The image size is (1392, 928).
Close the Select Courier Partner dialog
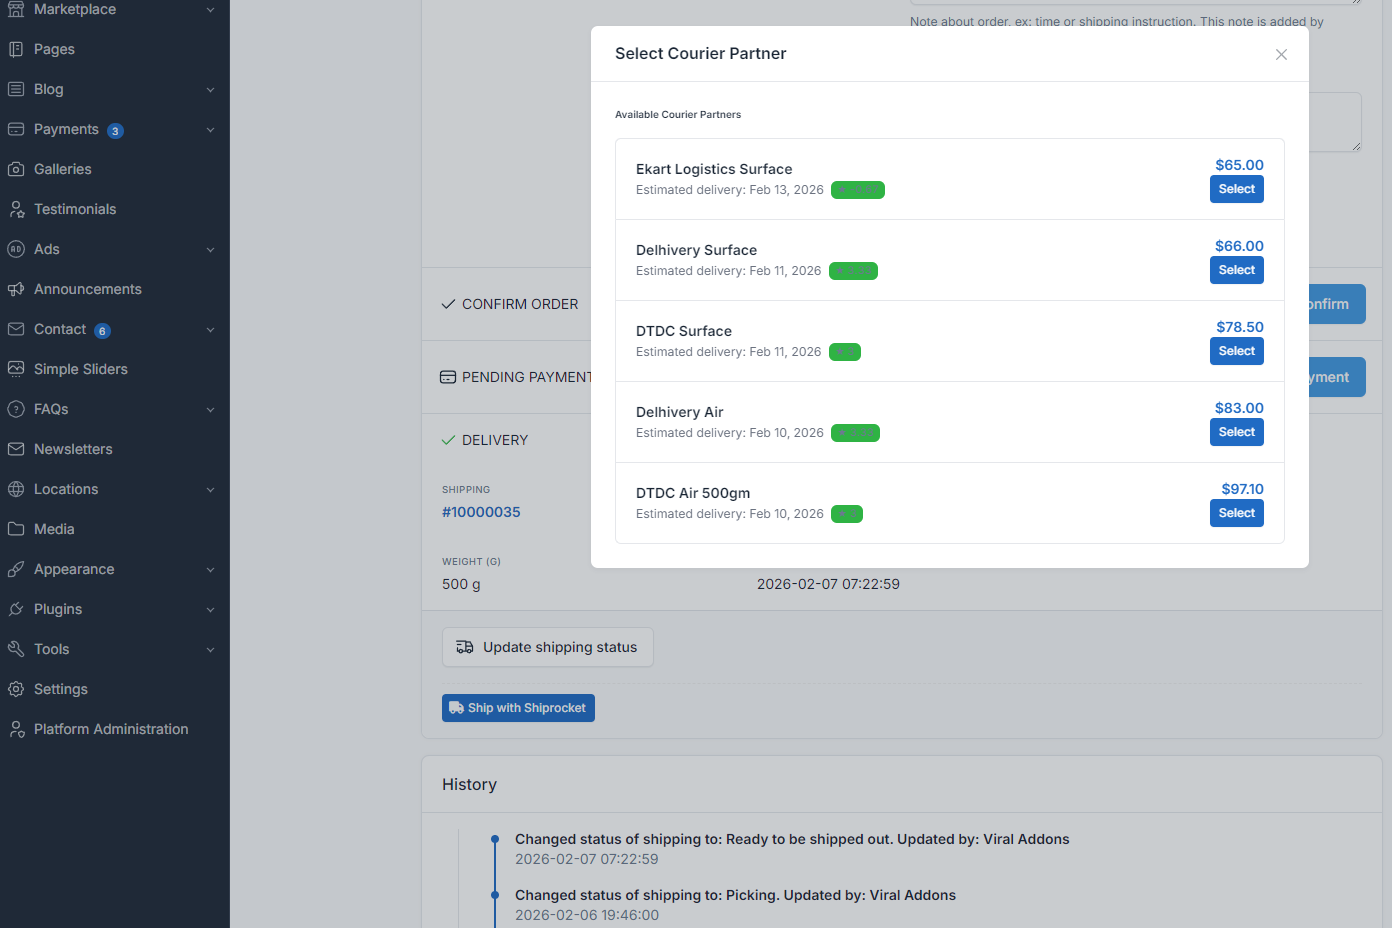click(x=1281, y=54)
